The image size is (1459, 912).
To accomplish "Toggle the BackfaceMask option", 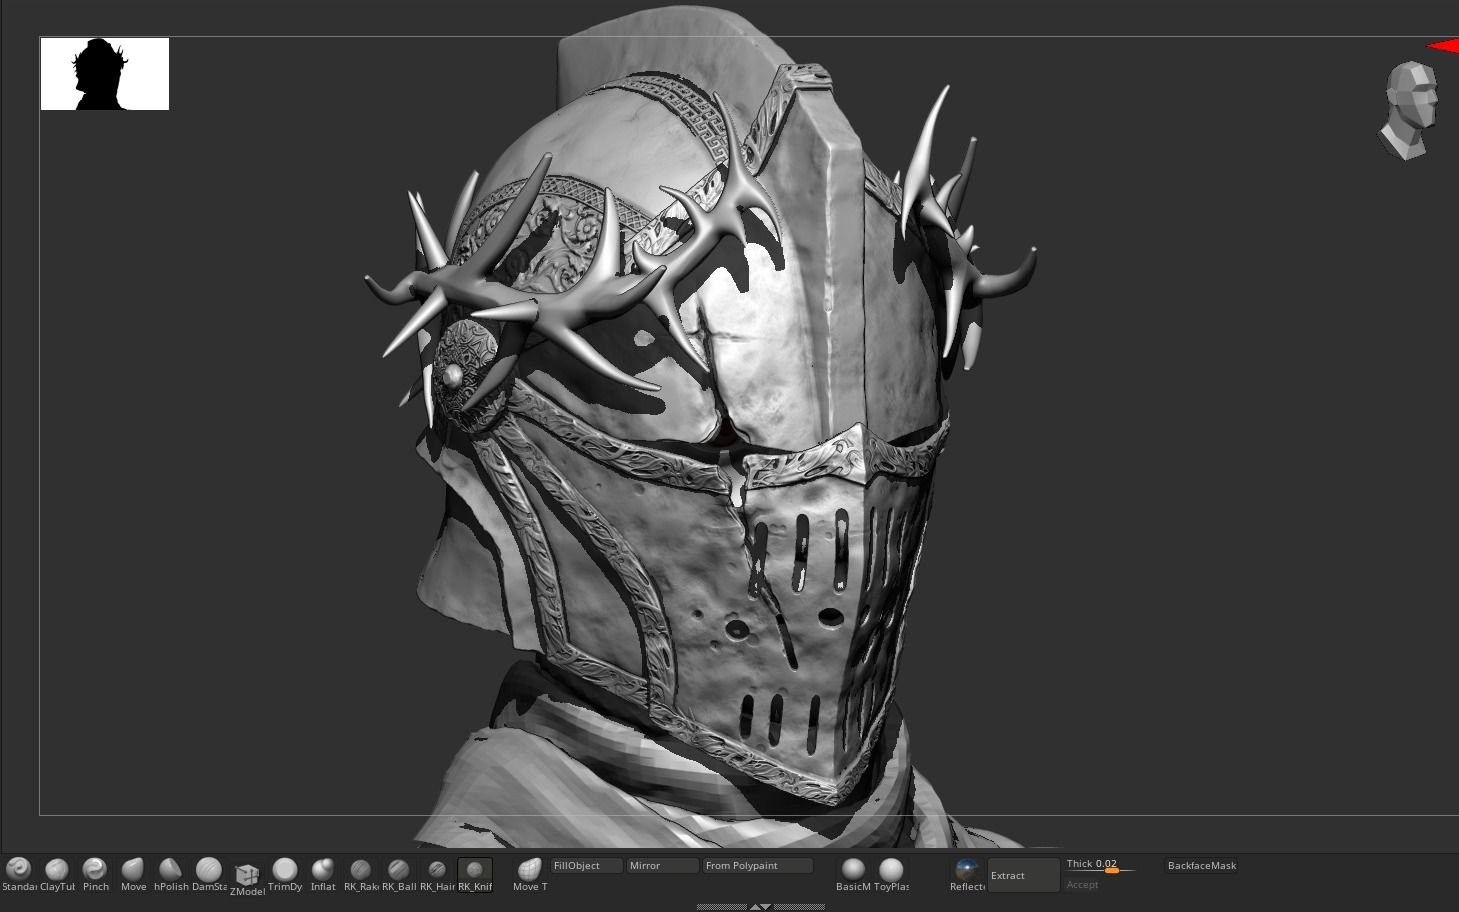I will tap(1201, 866).
